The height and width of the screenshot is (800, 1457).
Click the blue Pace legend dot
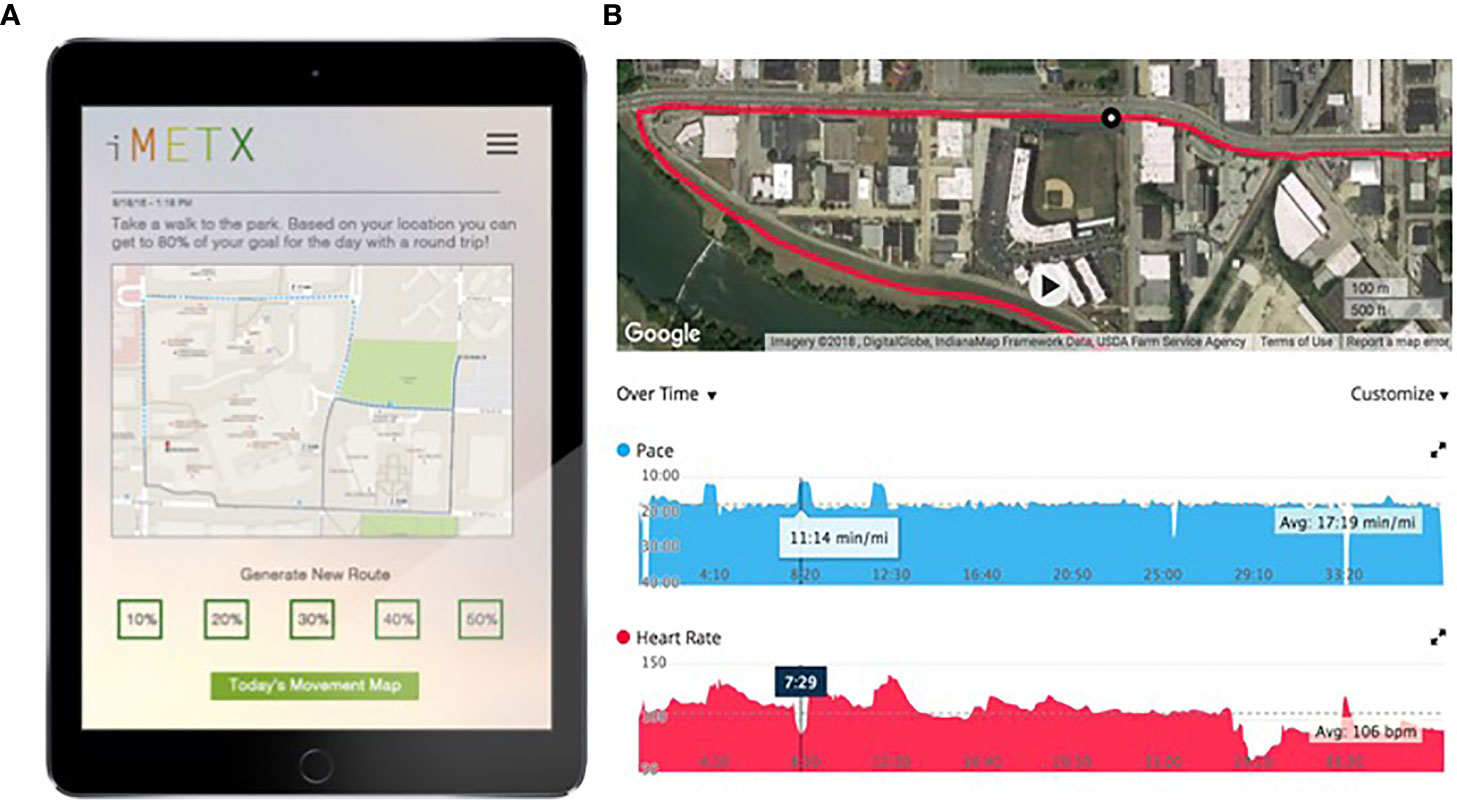point(624,451)
